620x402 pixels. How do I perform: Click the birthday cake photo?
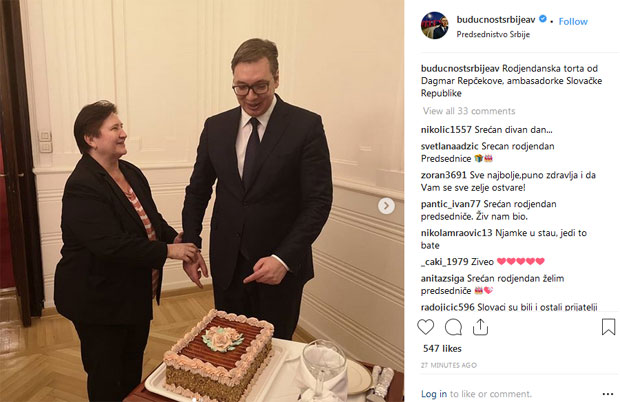click(x=202, y=201)
